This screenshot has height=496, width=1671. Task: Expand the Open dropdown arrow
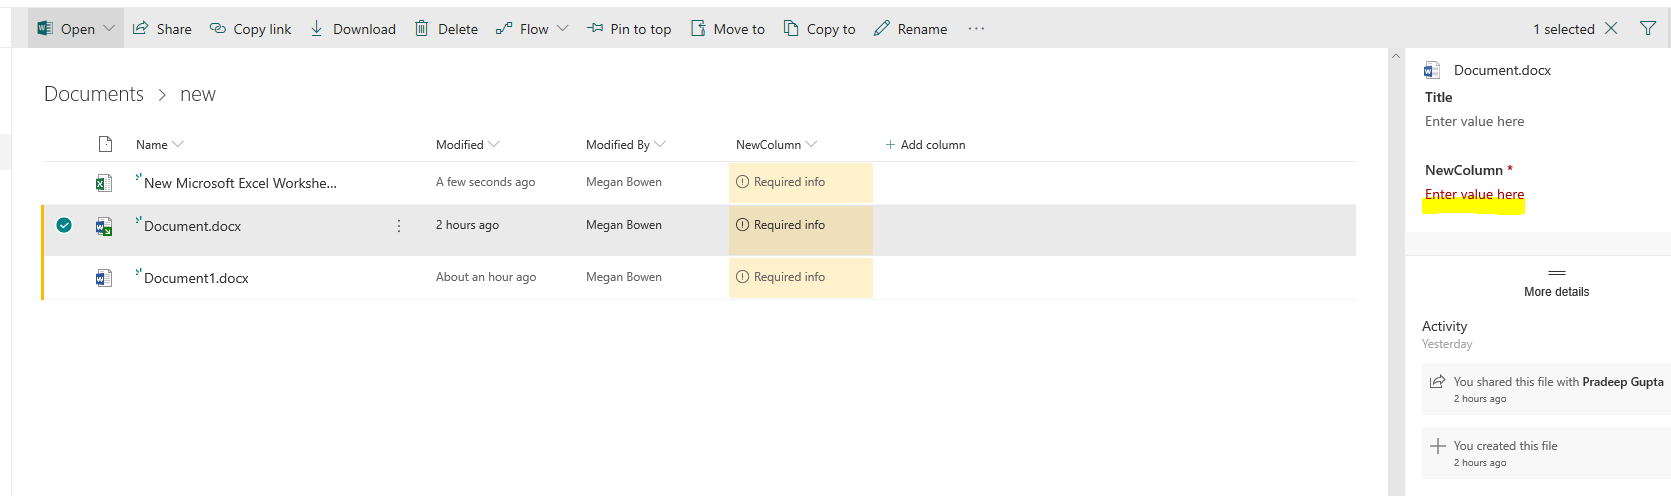click(x=109, y=29)
